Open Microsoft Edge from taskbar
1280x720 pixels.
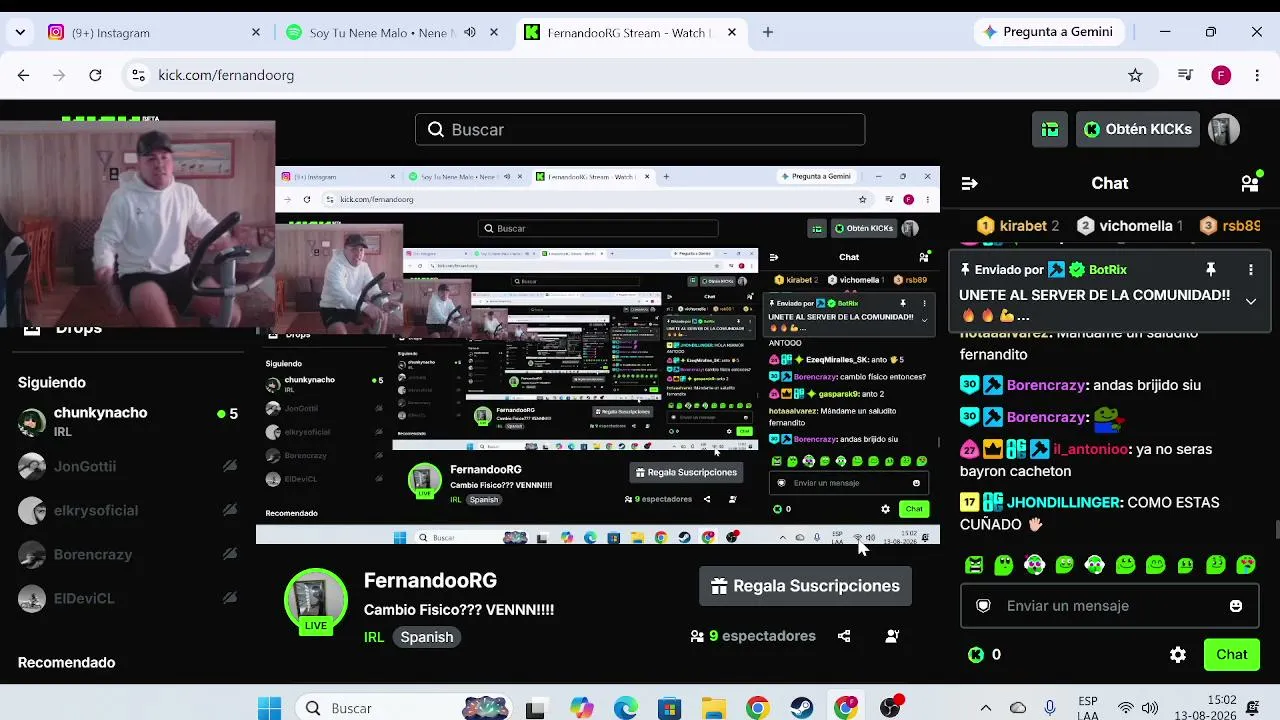[x=625, y=708]
